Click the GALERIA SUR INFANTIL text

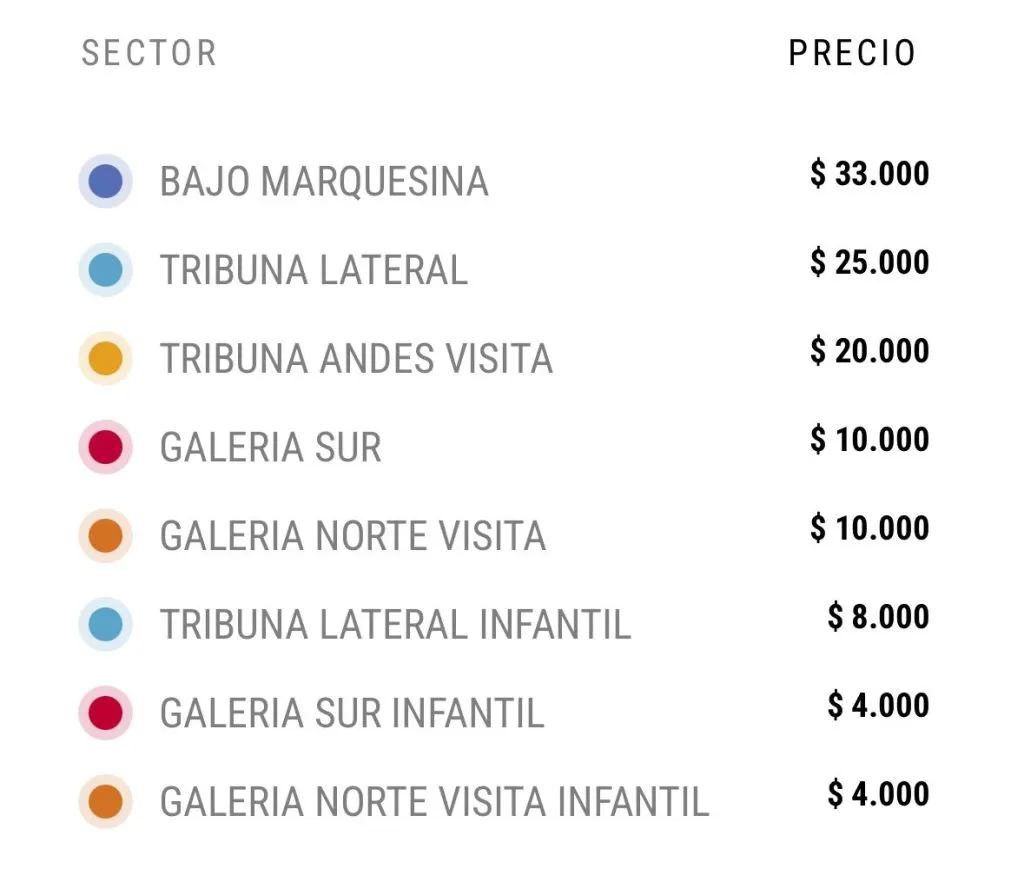[x=352, y=714]
